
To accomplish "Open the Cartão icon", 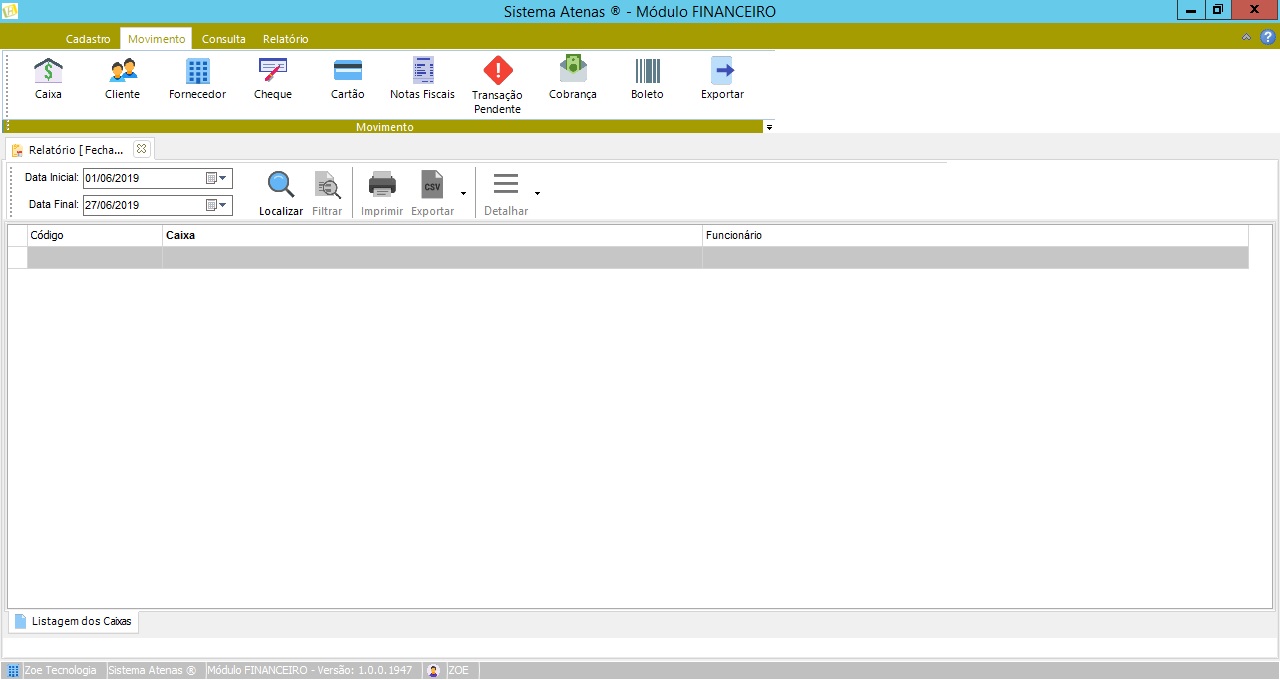I will click(348, 70).
